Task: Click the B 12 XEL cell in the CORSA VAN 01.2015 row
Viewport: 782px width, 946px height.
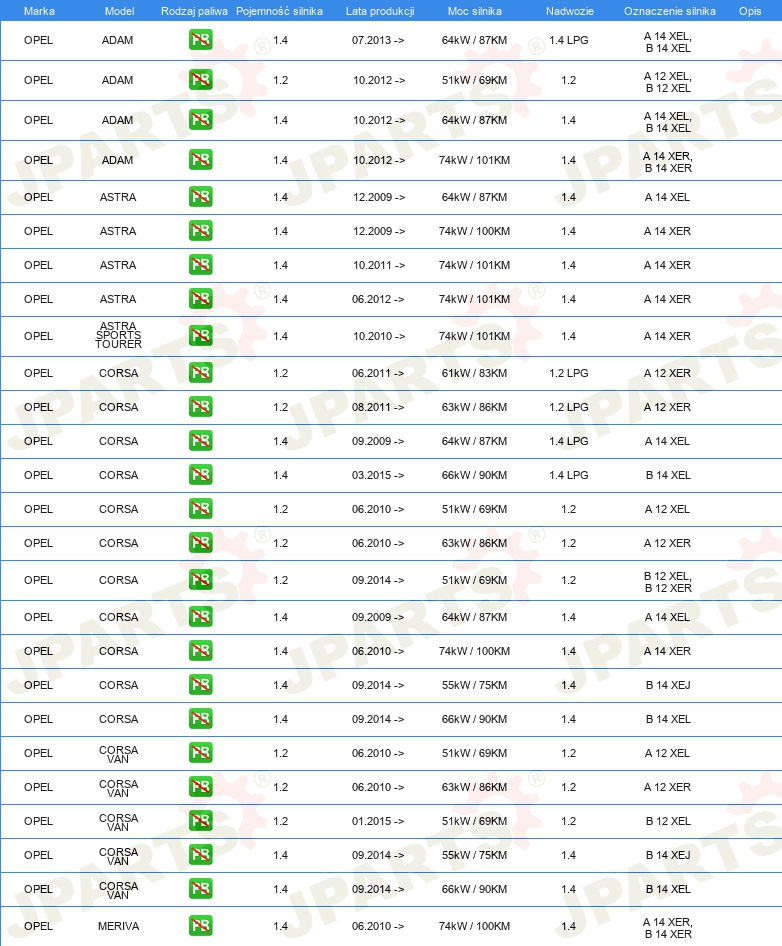Action: point(668,821)
